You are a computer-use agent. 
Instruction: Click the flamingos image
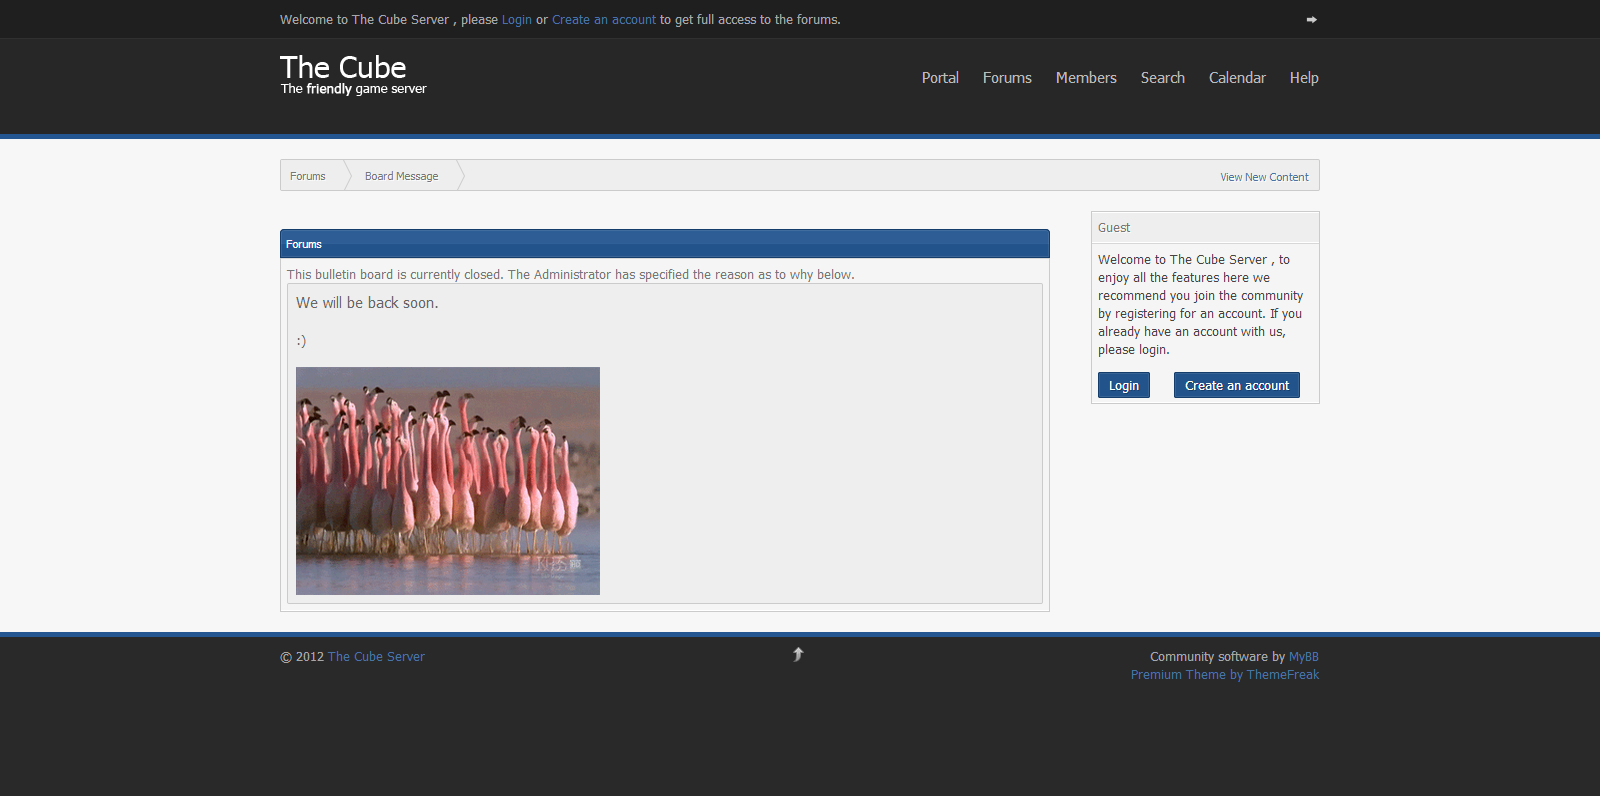448,481
